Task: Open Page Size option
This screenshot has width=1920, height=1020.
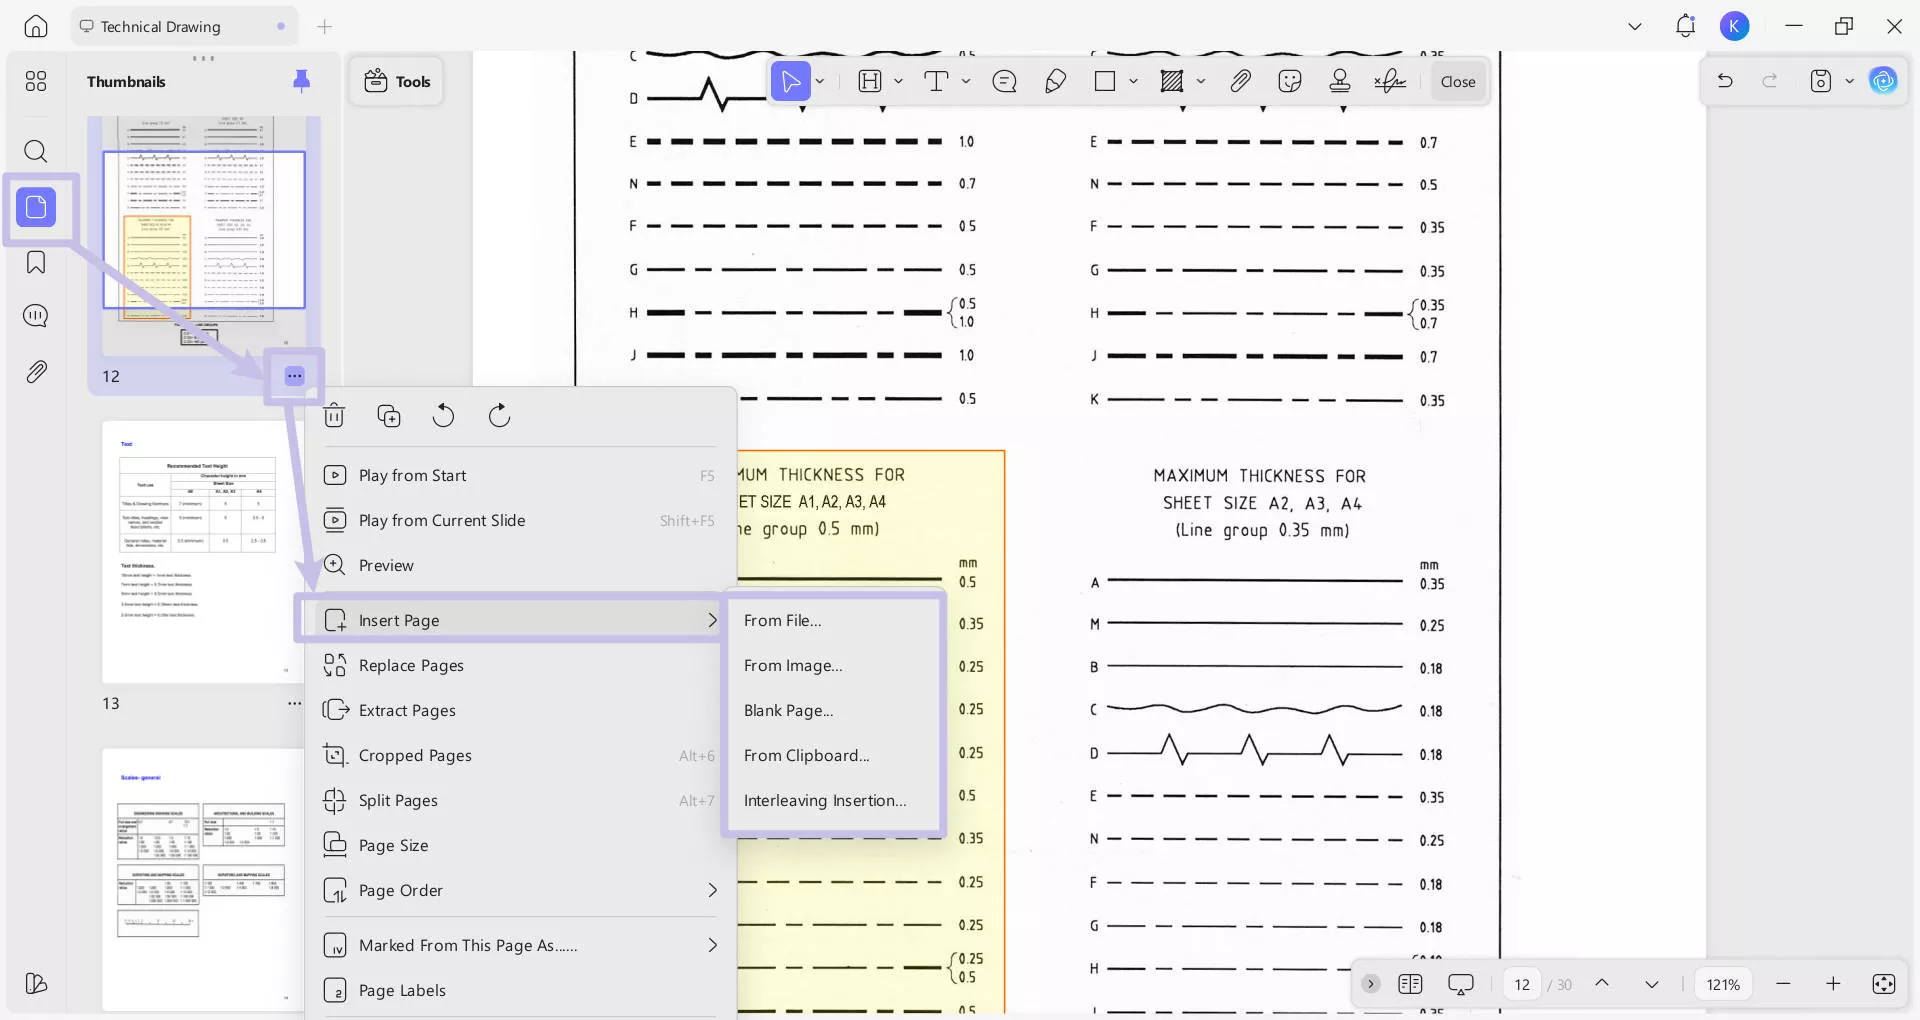Action: click(521, 845)
